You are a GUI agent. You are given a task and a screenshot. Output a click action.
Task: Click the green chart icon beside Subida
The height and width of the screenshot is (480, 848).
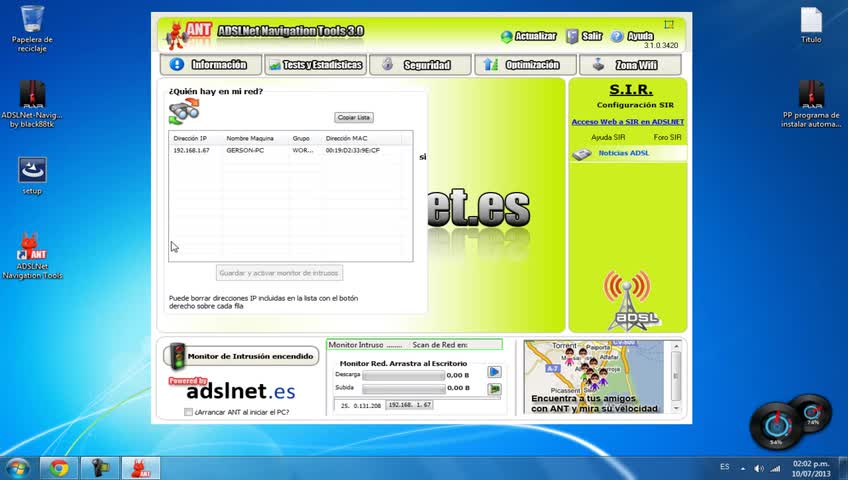pyautogui.click(x=494, y=389)
